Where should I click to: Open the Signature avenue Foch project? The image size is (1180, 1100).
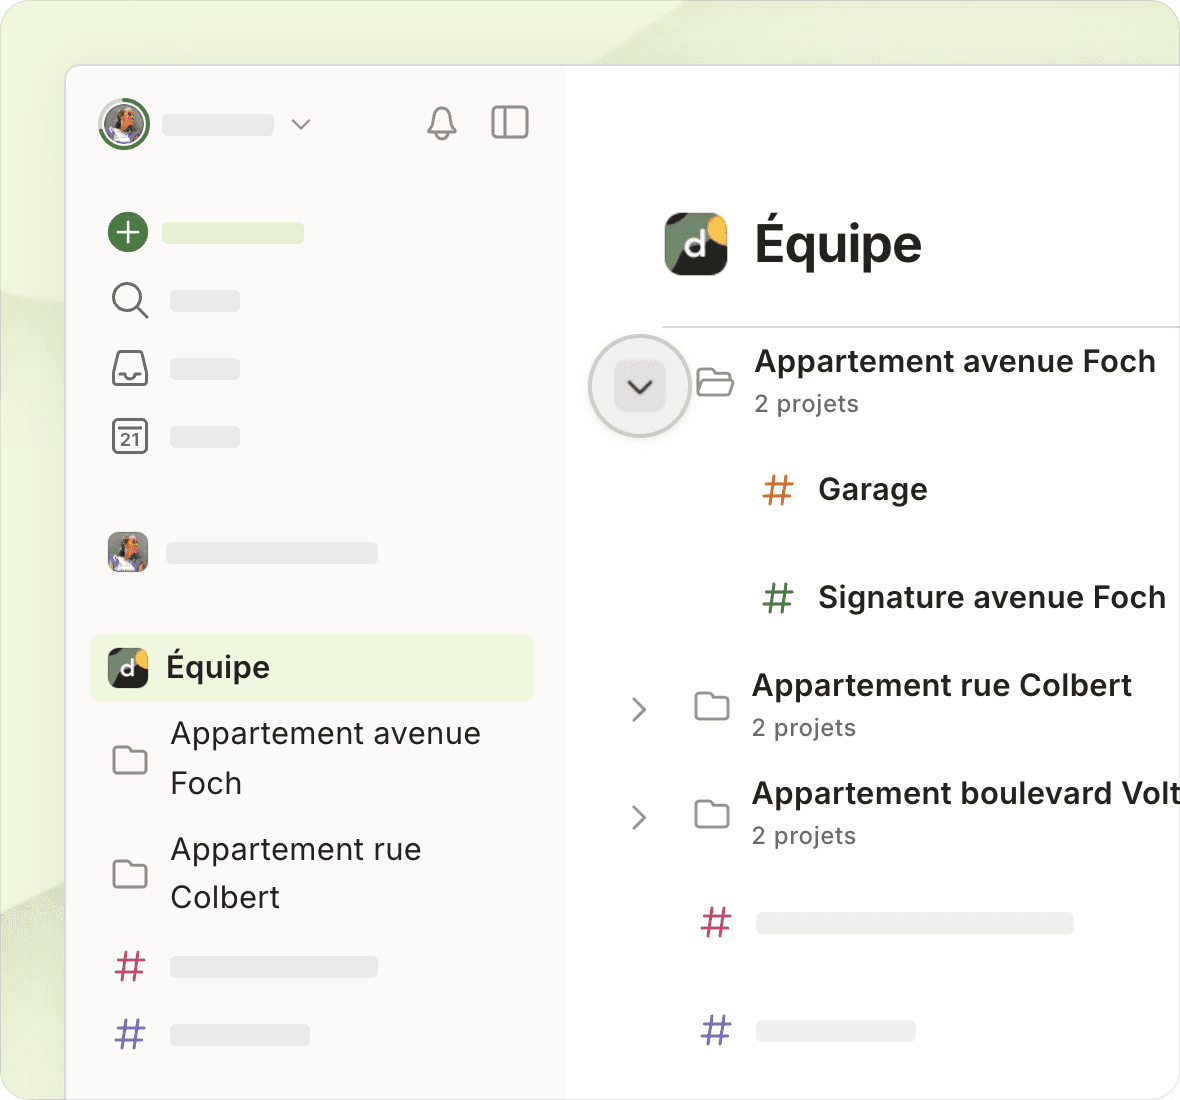(x=991, y=598)
